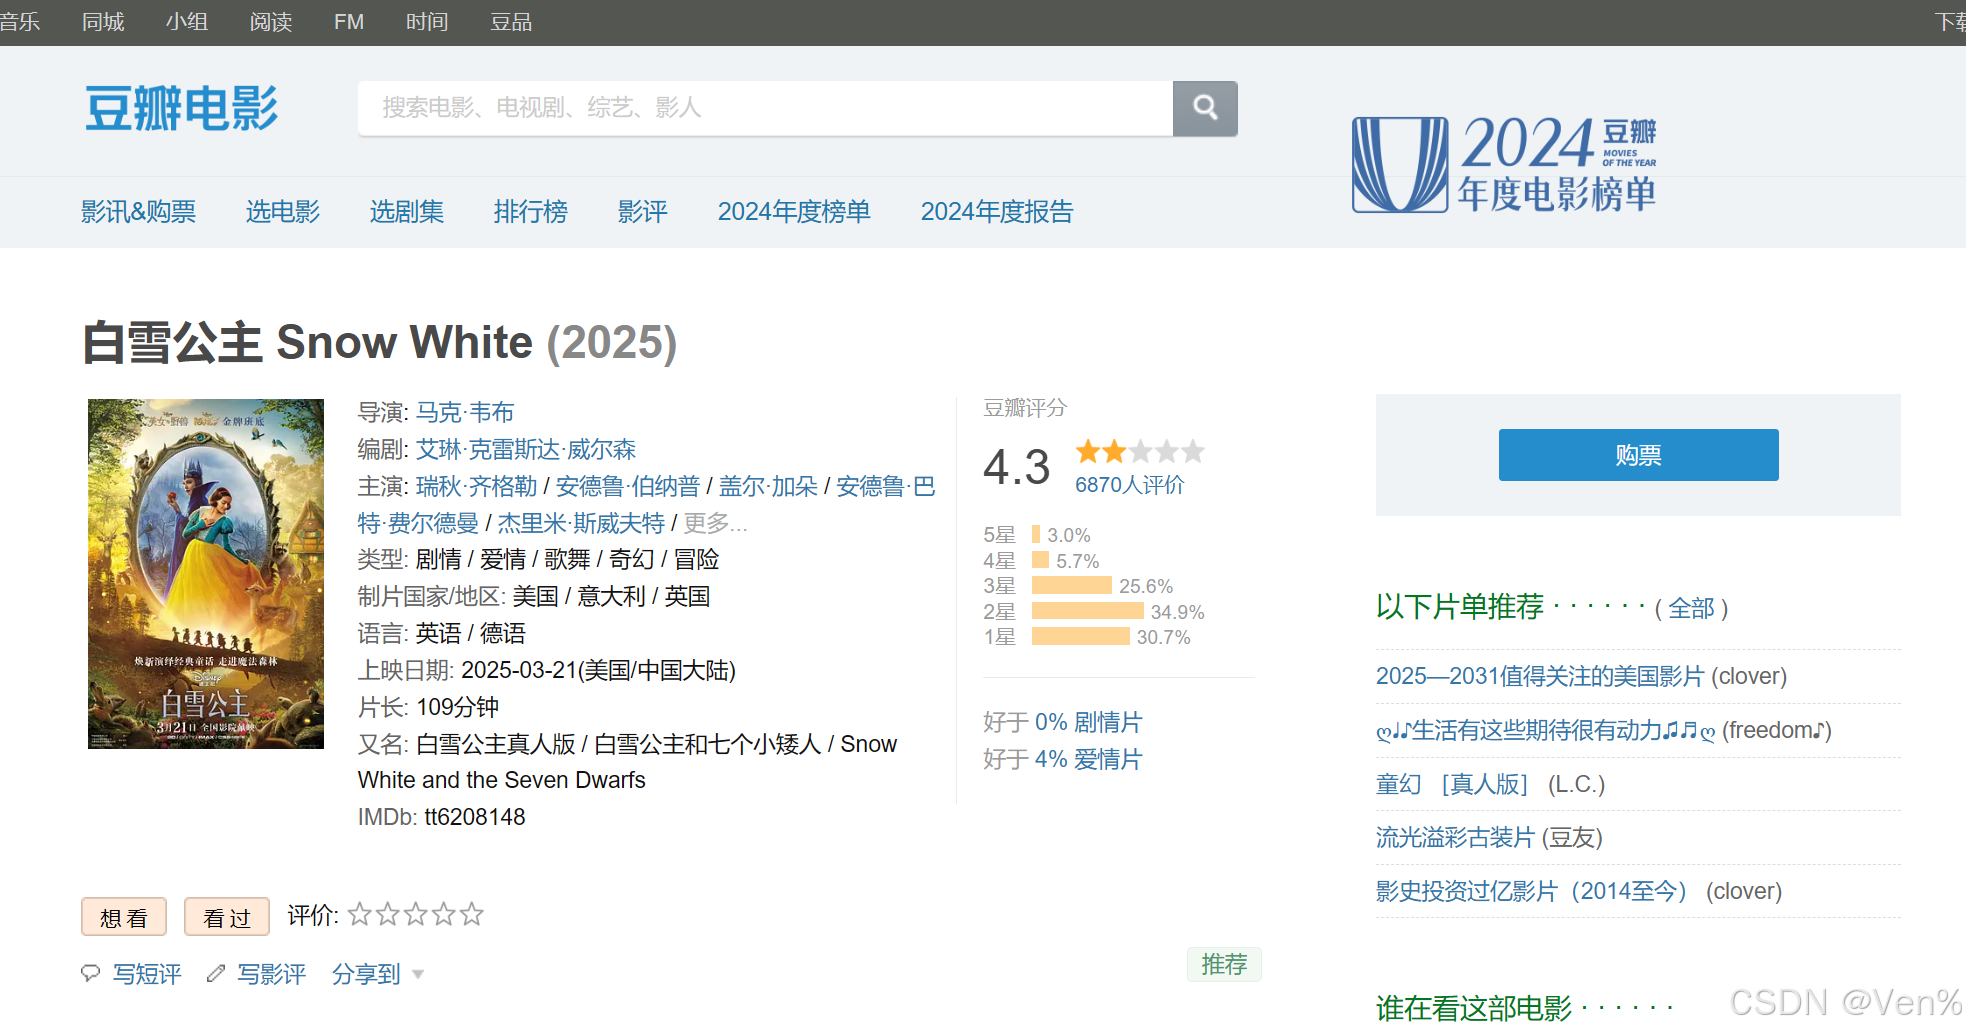This screenshot has width=1966, height=1036.
Task: Expand the 分享到 dropdown arrow
Action: coord(418,975)
